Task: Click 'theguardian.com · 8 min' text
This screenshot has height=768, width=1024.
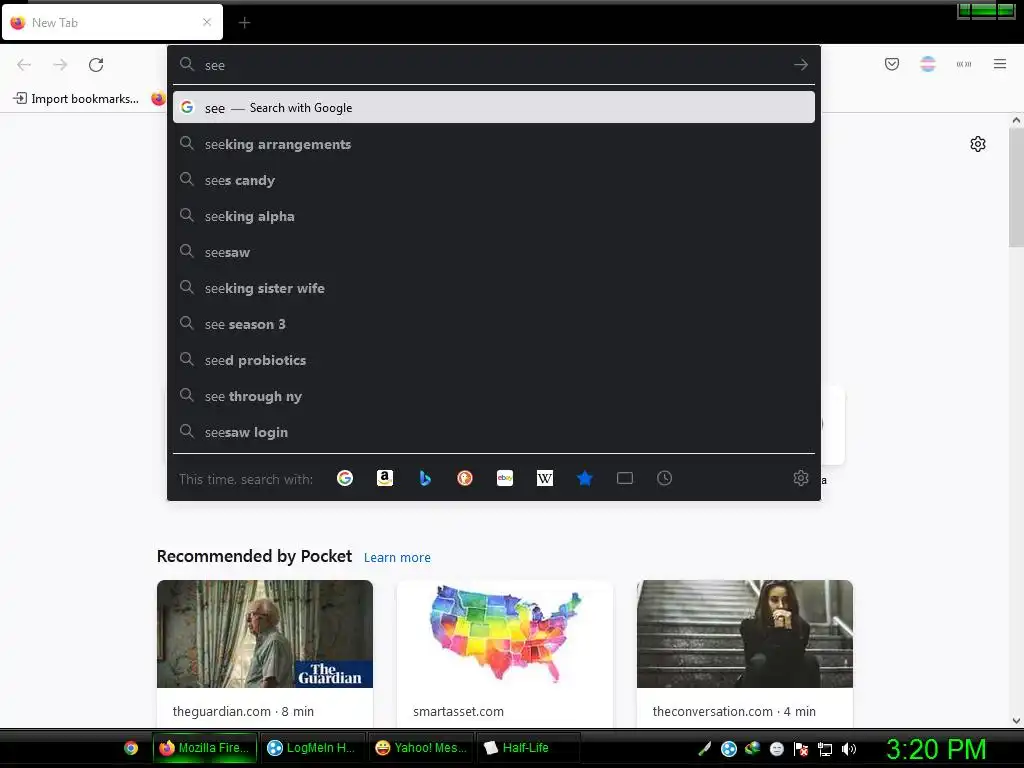Action: [243, 711]
